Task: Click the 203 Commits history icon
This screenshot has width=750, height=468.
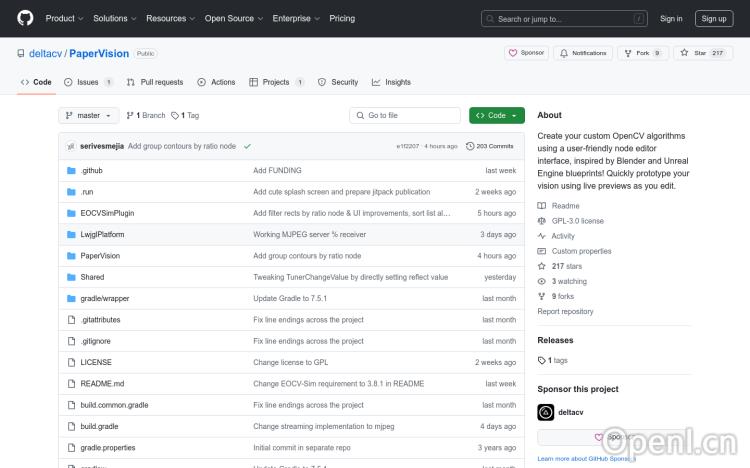Action: tap(470, 146)
